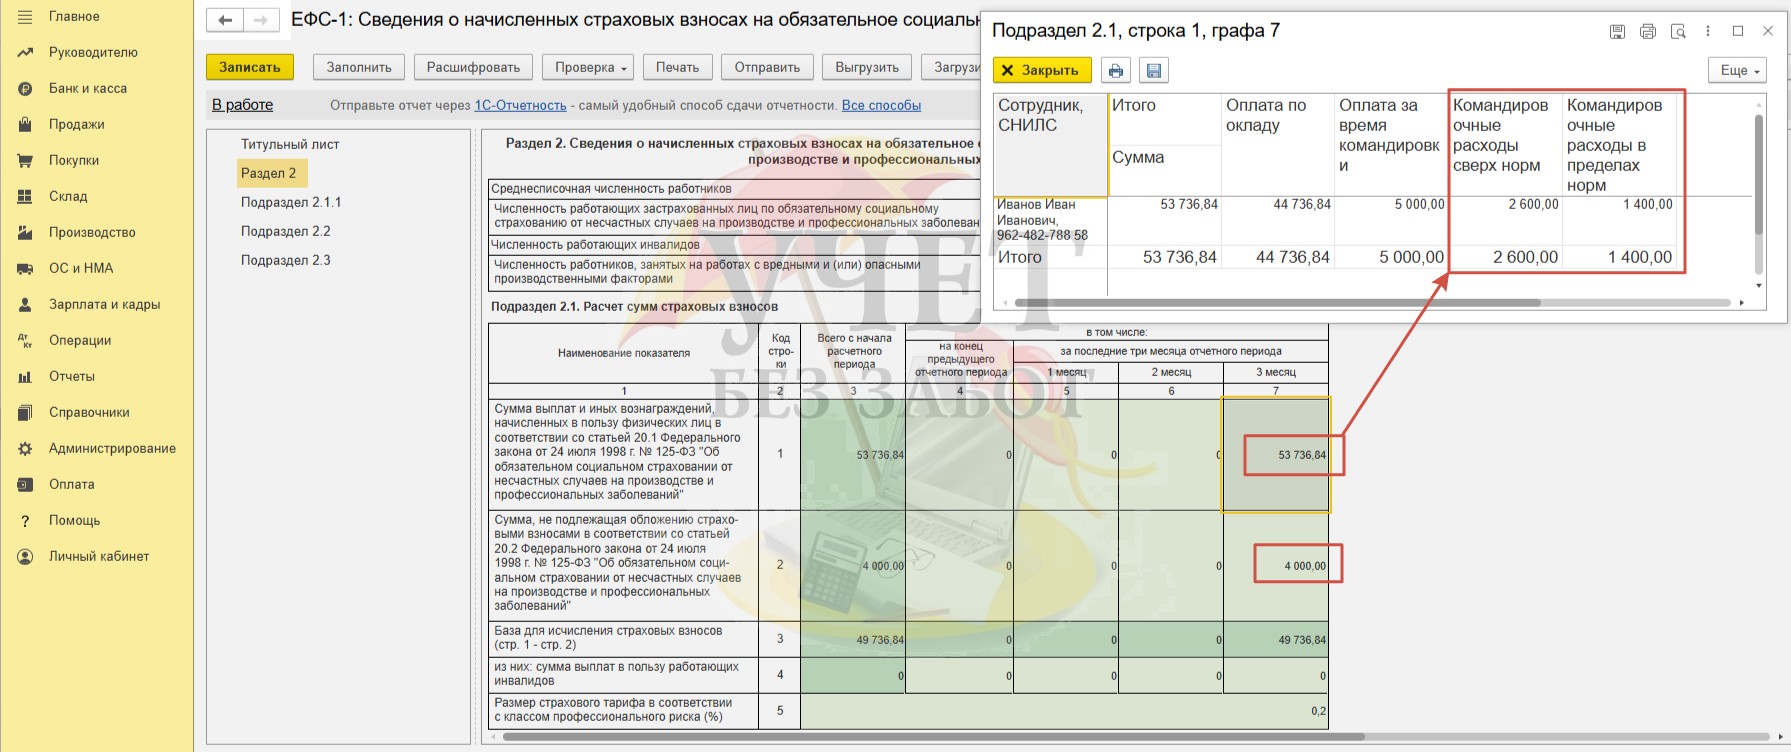This screenshot has width=1791, height=752.
Task: Click the Печать button
Action: click(x=677, y=67)
